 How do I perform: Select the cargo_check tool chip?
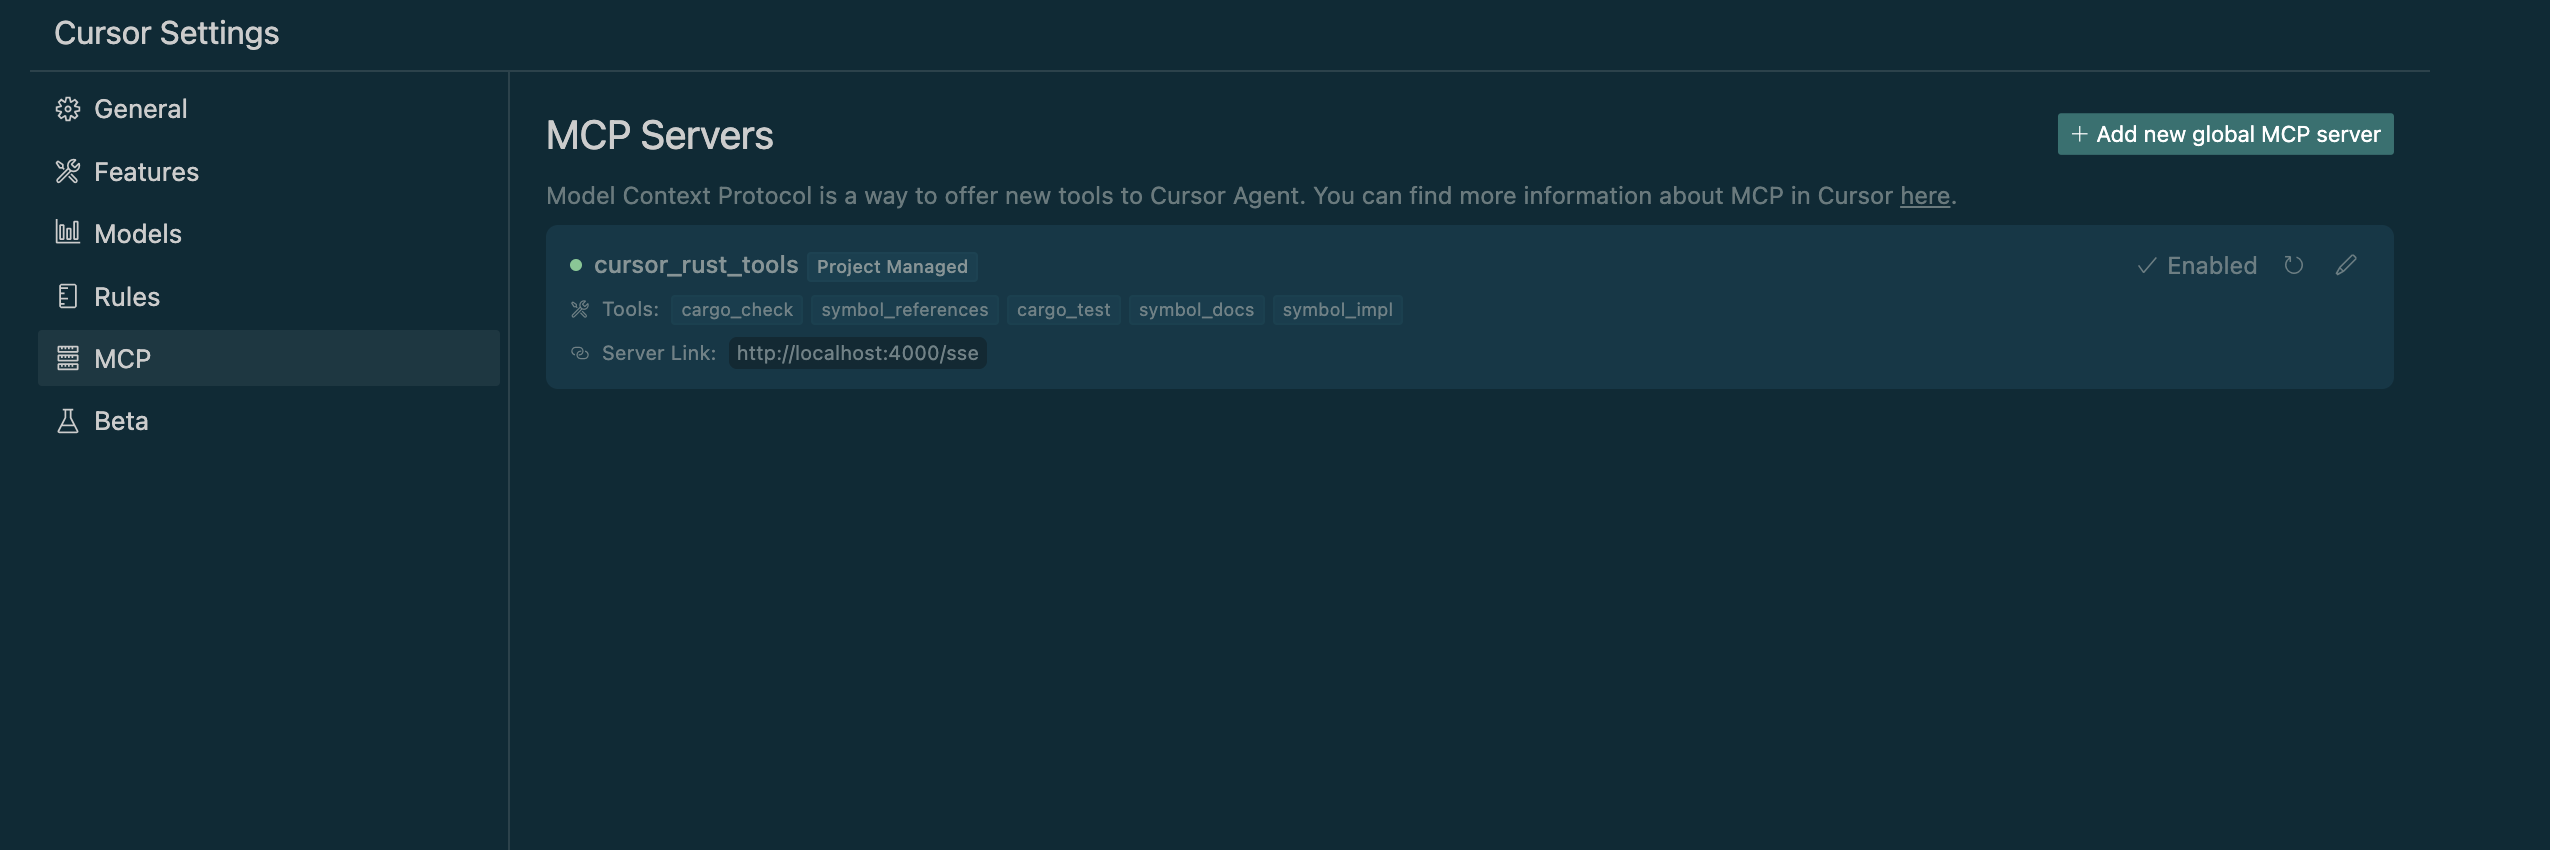tap(737, 310)
